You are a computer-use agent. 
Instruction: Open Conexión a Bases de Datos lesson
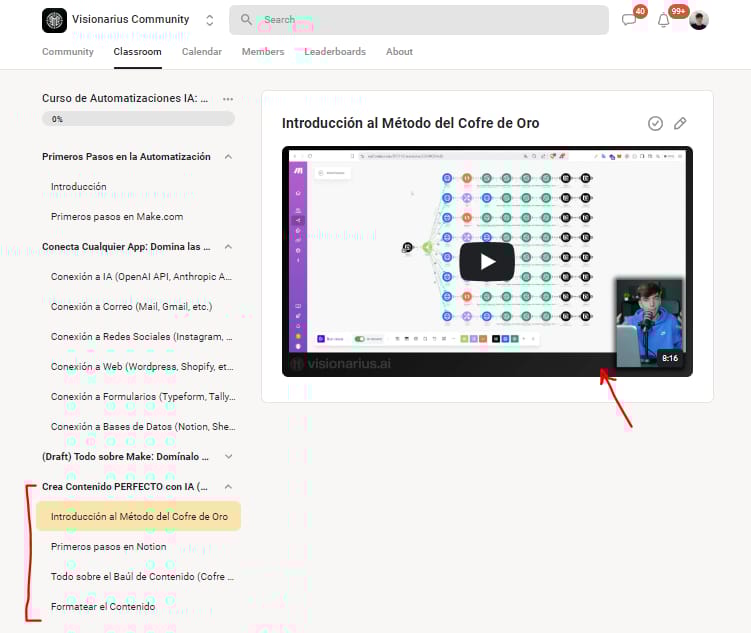coord(143,427)
